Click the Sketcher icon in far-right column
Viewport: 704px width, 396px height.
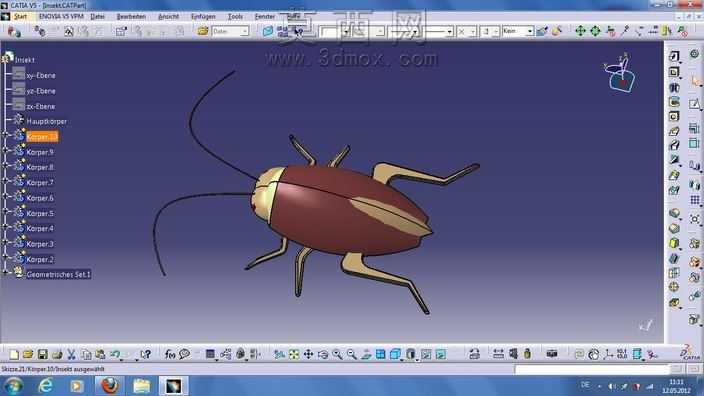click(x=694, y=104)
